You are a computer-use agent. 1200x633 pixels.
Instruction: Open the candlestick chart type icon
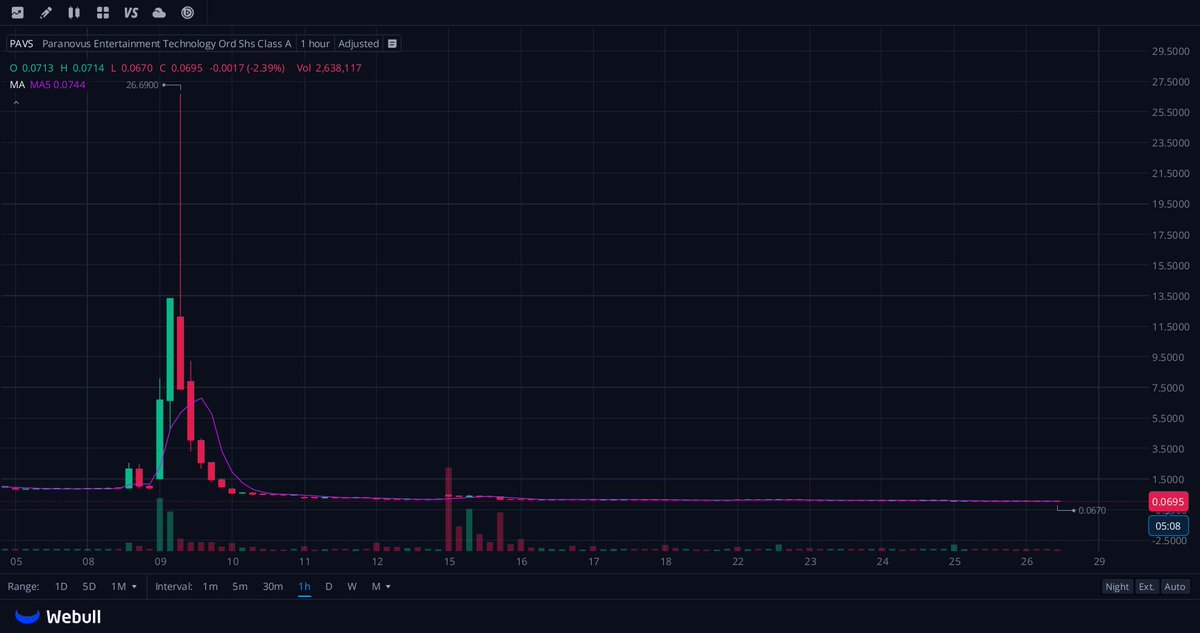pyautogui.click(x=74, y=13)
